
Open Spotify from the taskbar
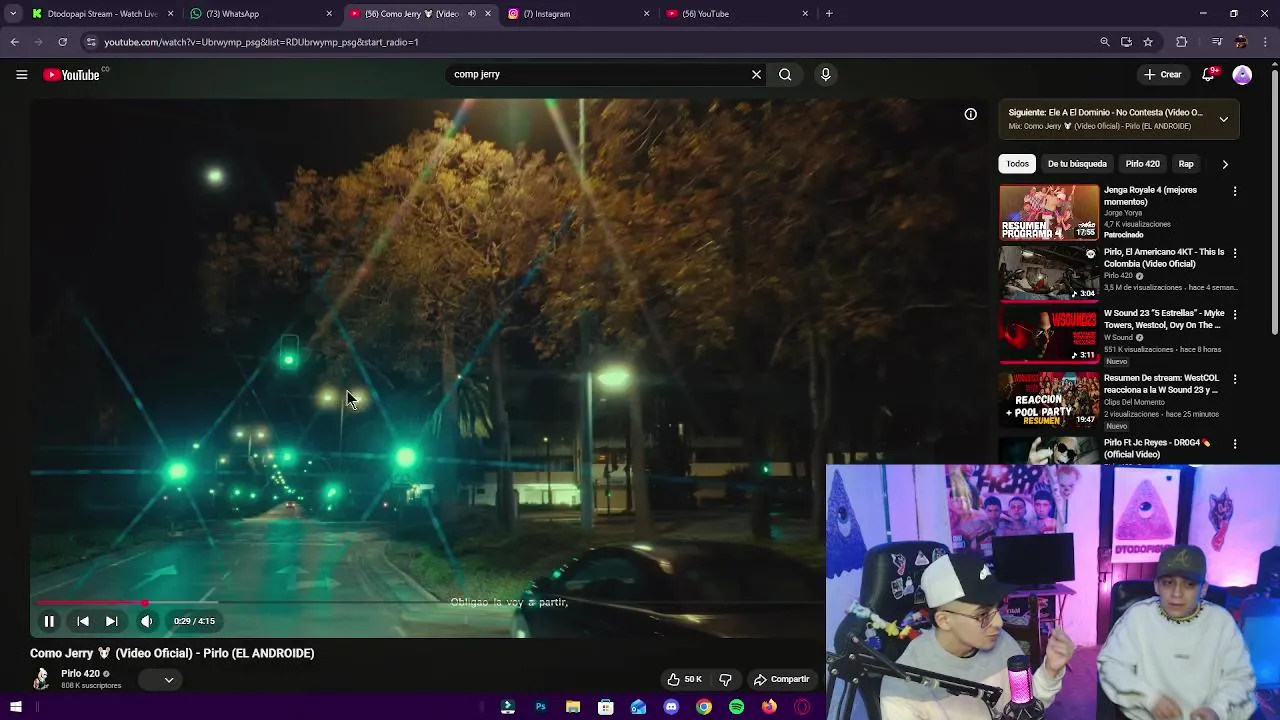click(736, 707)
